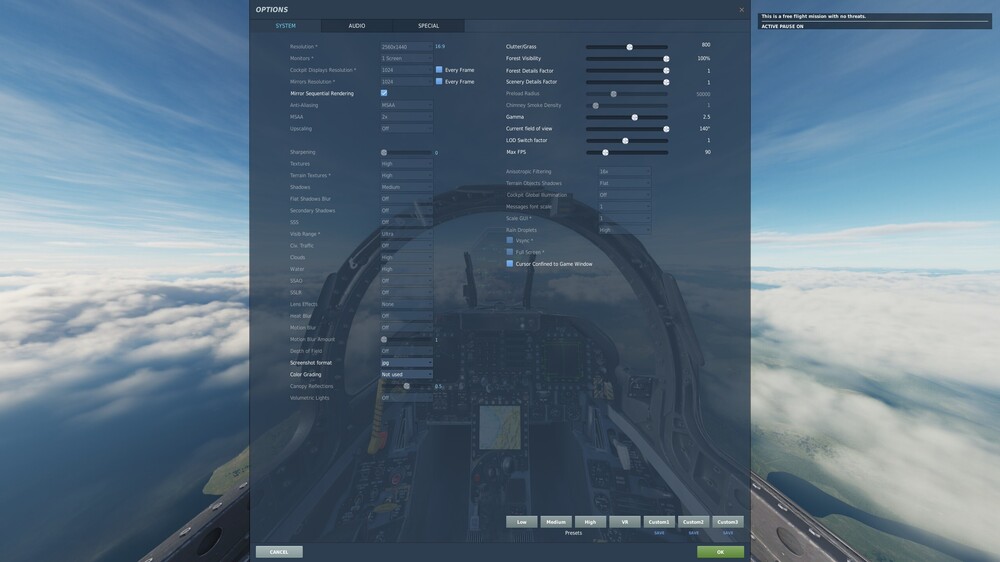Open the Lens Effects dropdown
This screenshot has width=1000, height=562.
click(x=406, y=304)
